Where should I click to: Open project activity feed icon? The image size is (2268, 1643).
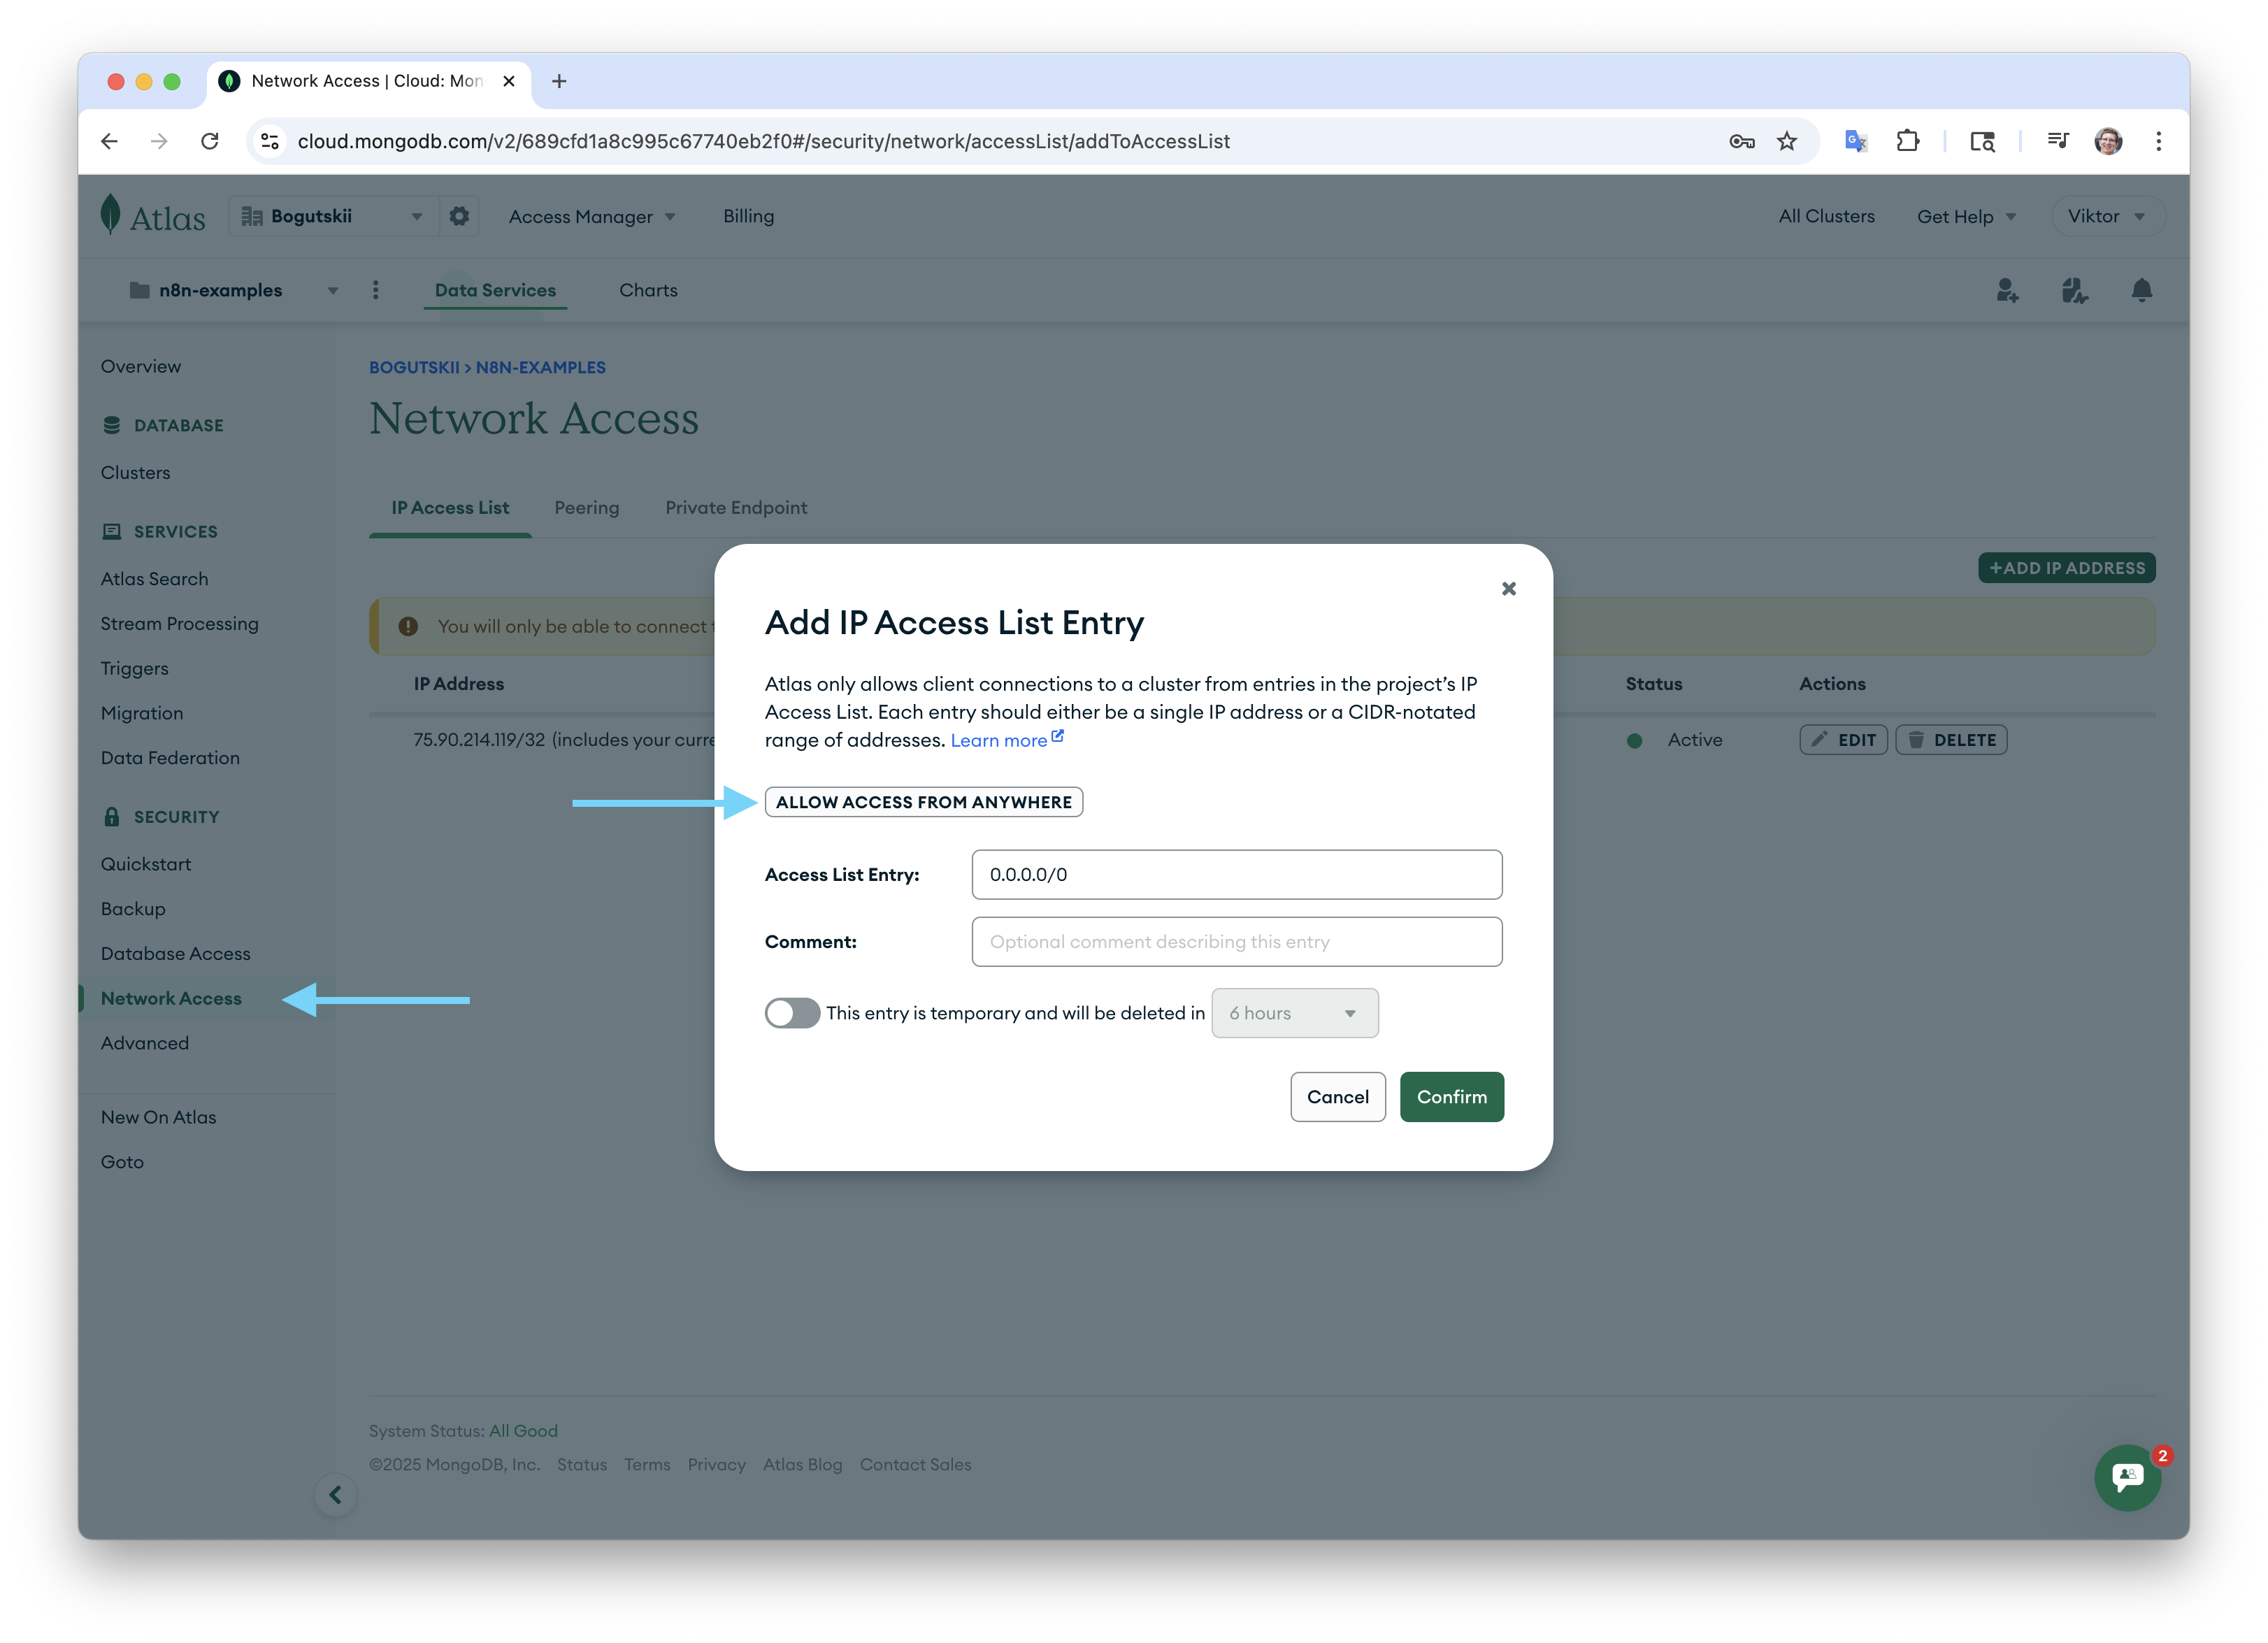tap(2074, 290)
